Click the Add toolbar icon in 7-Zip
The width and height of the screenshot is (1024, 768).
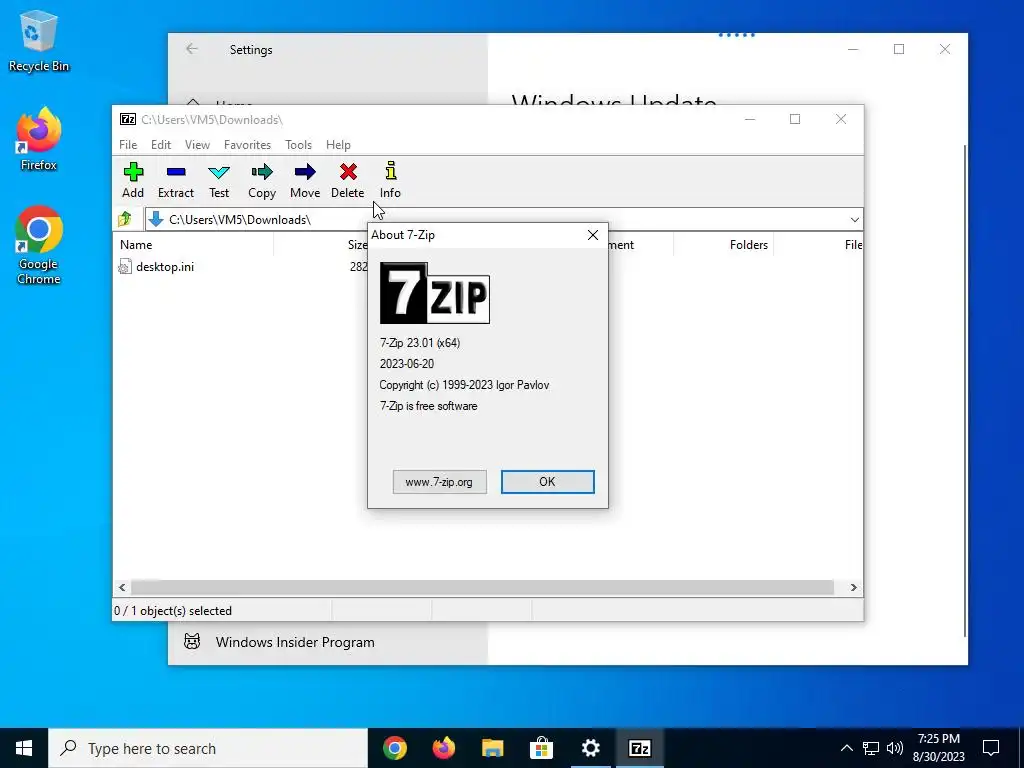(x=133, y=172)
